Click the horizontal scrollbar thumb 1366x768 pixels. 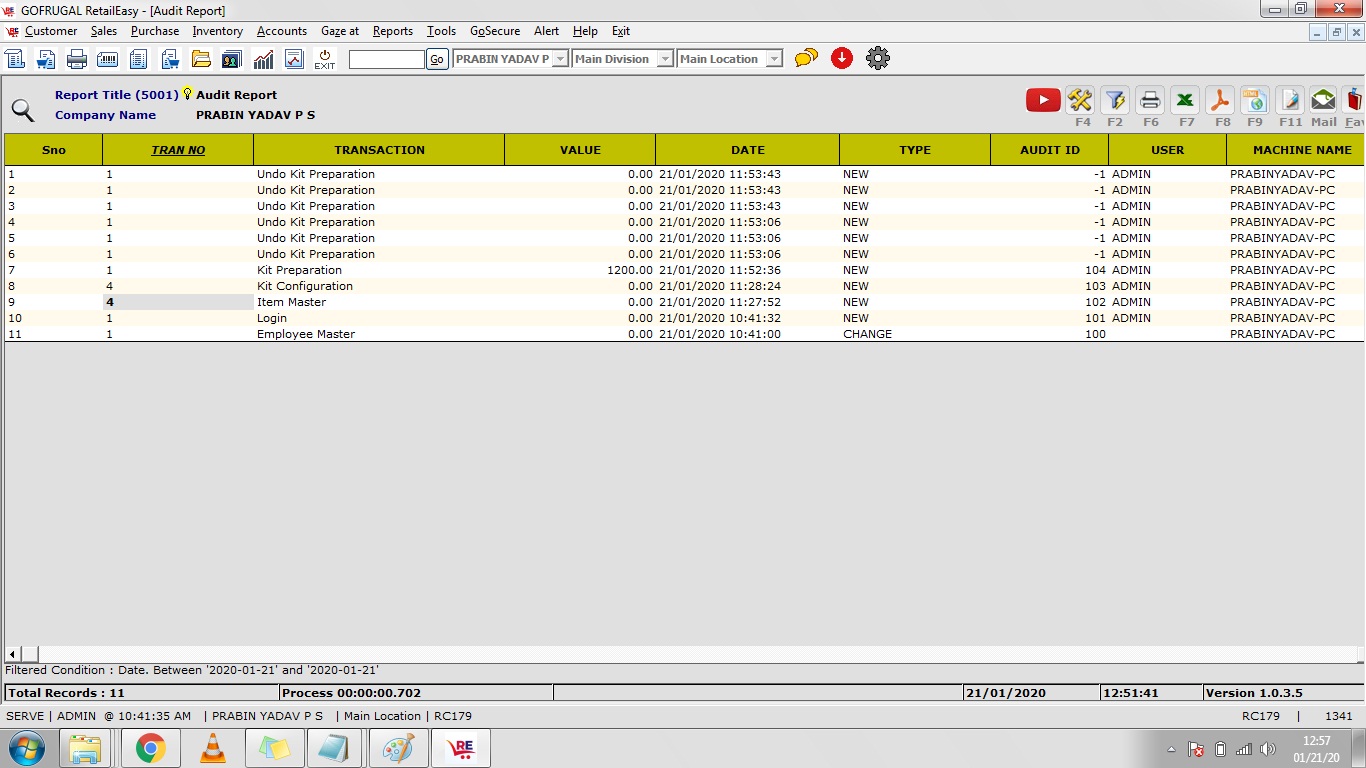coord(29,654)
